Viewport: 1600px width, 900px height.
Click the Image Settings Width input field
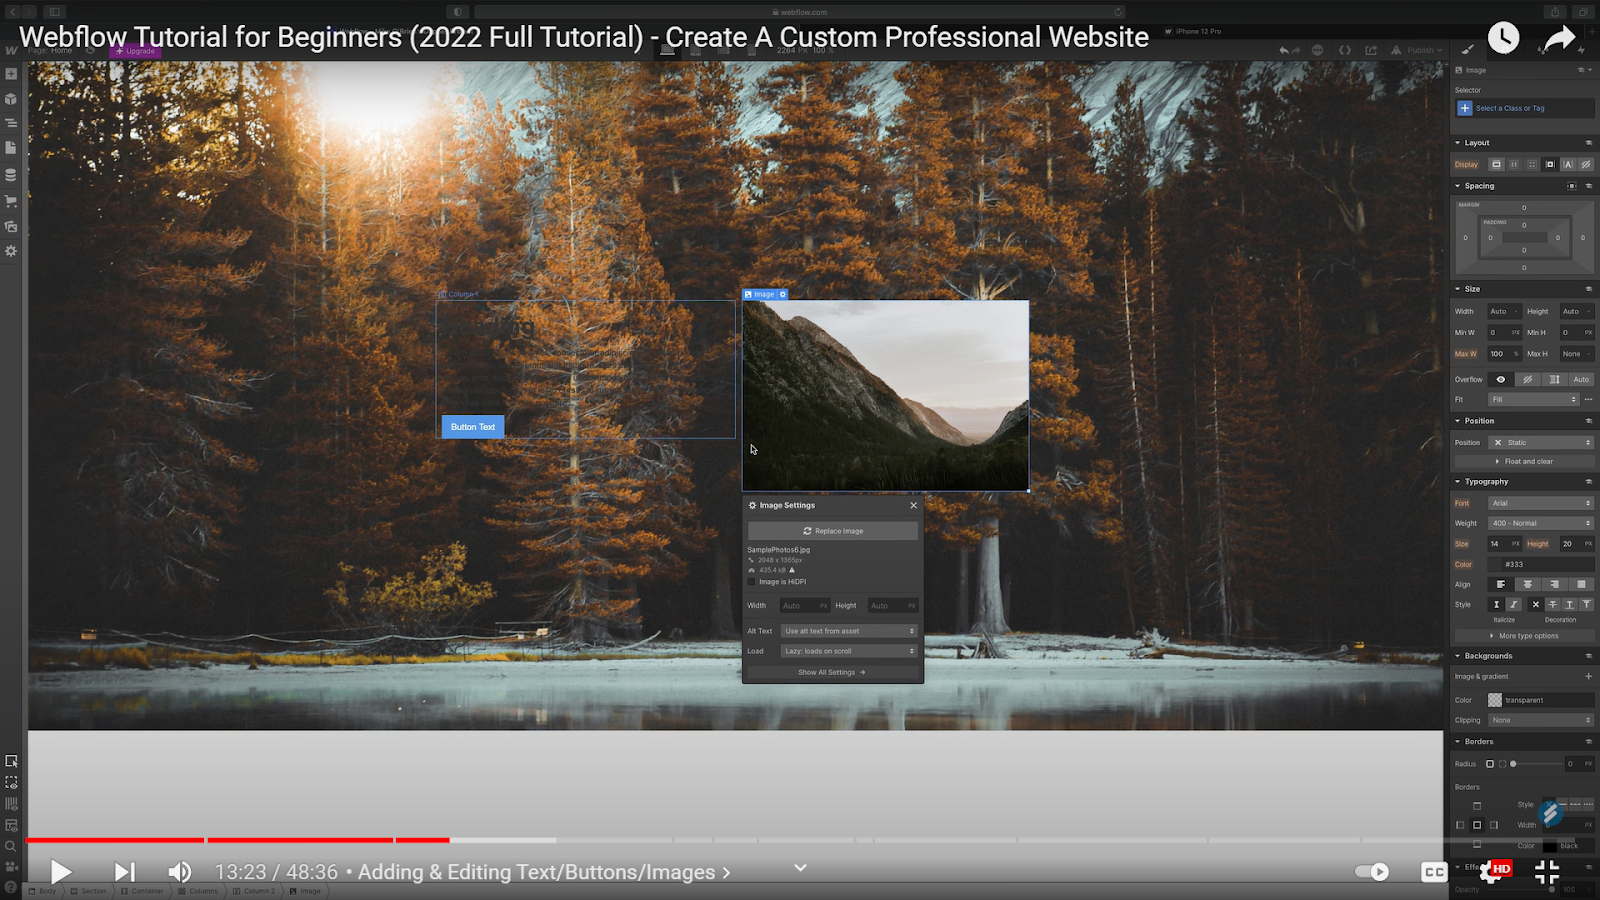point(805,605)
